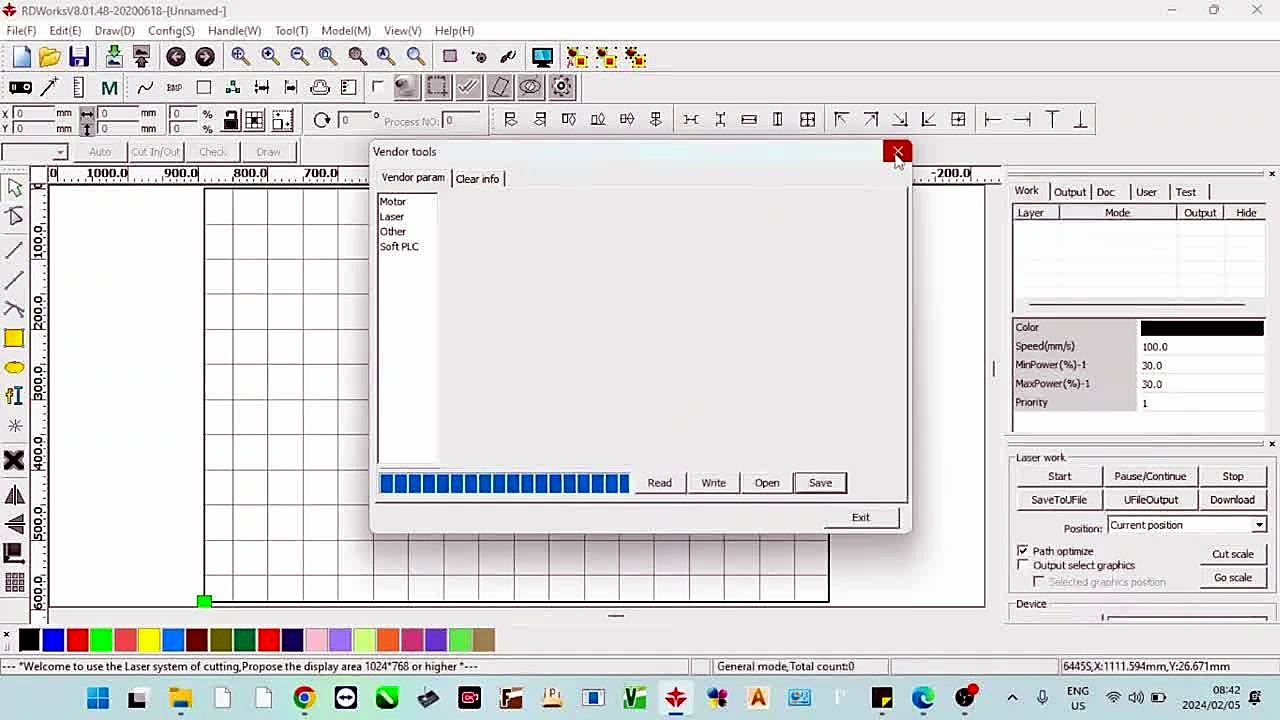Save the file with floppy disk icon
Screen dimensions: 1280x720
[79, 57]
